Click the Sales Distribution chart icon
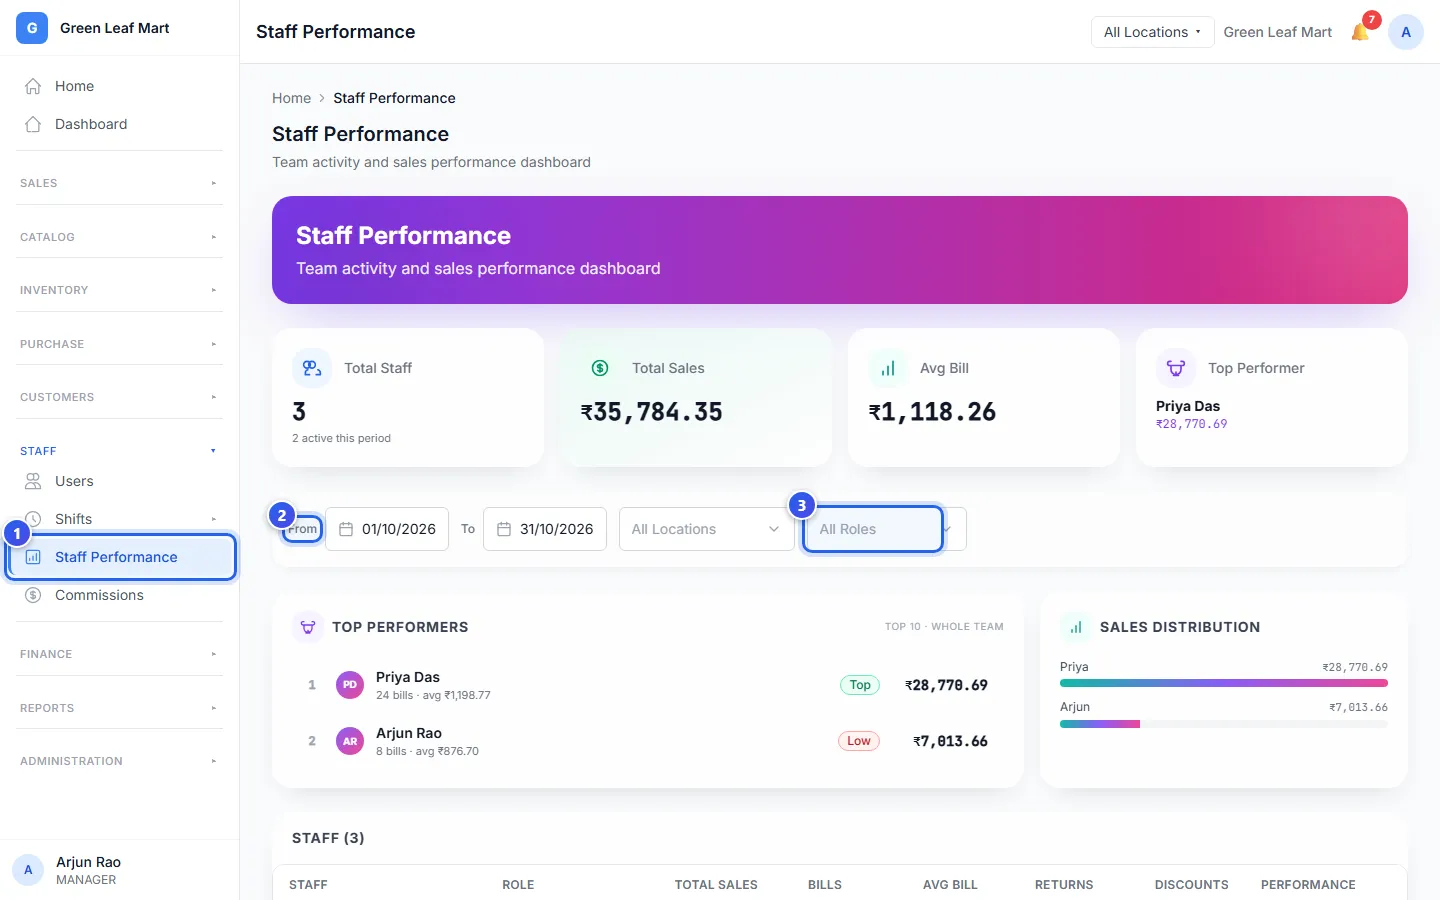Image resolution: width=1440 pixels, height=900 pixels. [x=1076, y=627]
